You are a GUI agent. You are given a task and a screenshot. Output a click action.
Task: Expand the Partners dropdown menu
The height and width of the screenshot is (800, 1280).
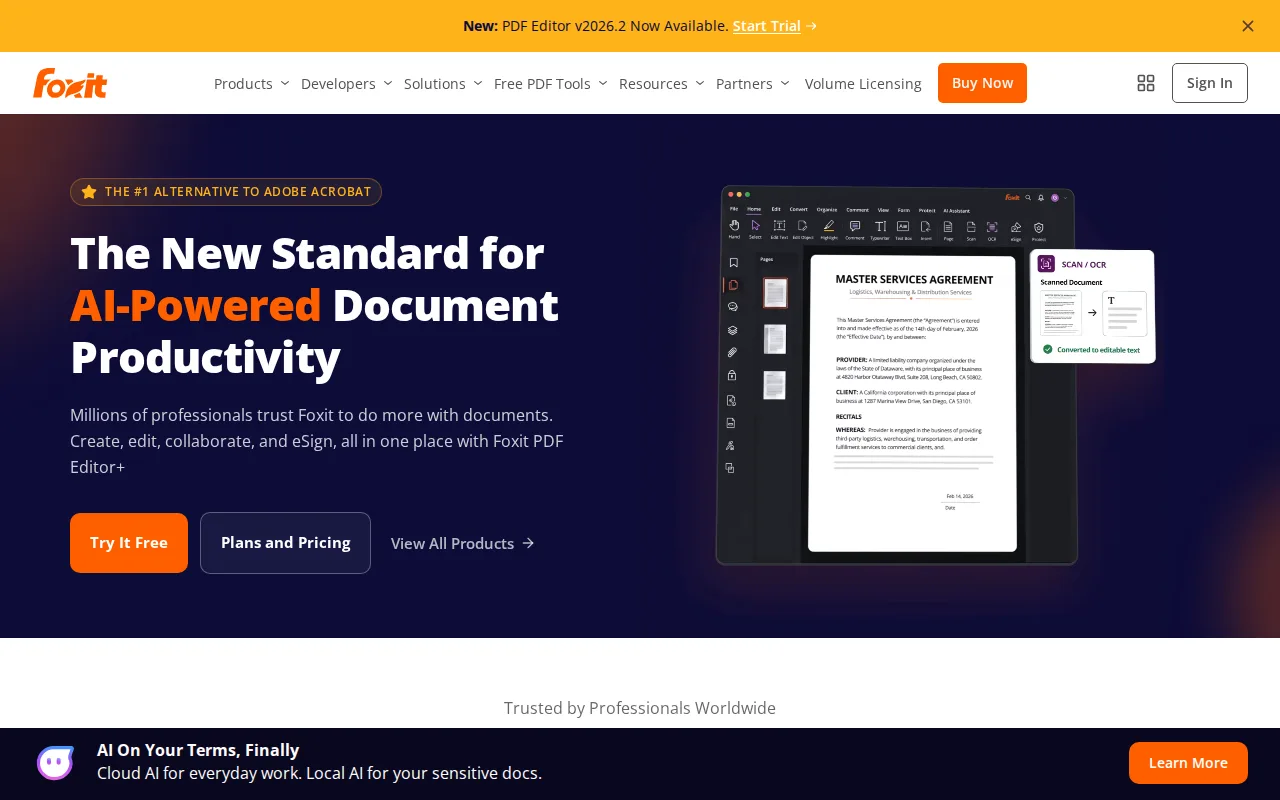pyautogui.click(x=753, y=83)
